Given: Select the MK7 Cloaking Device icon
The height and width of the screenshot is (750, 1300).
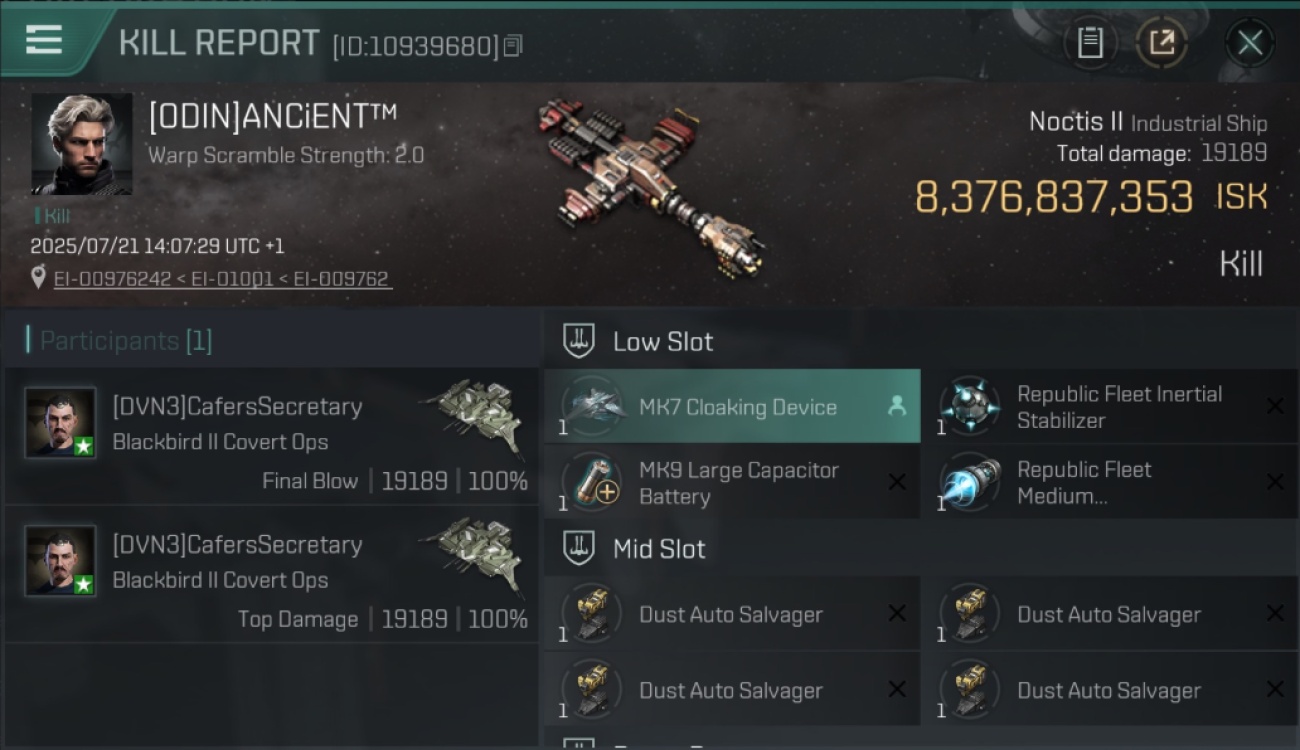Looking at the screenshot, I should tap(593, 407).
